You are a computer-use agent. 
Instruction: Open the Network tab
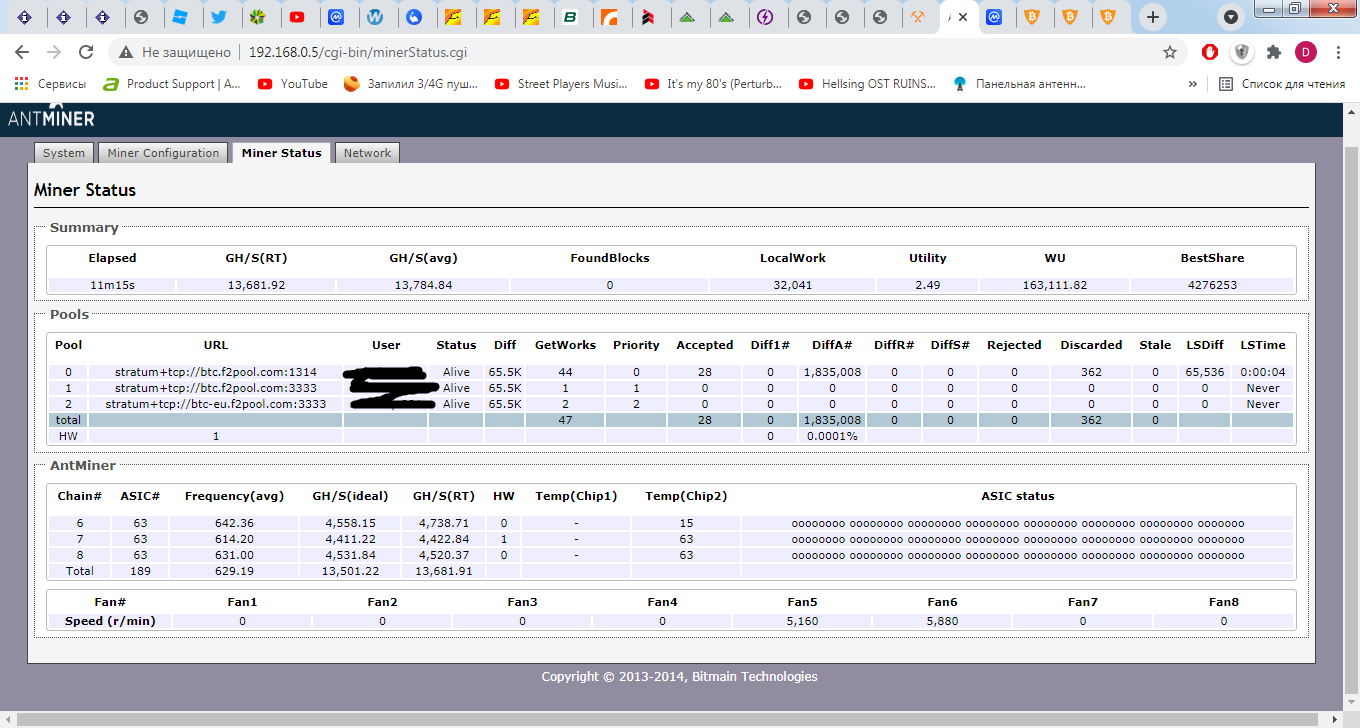click(x=367, y=153)
